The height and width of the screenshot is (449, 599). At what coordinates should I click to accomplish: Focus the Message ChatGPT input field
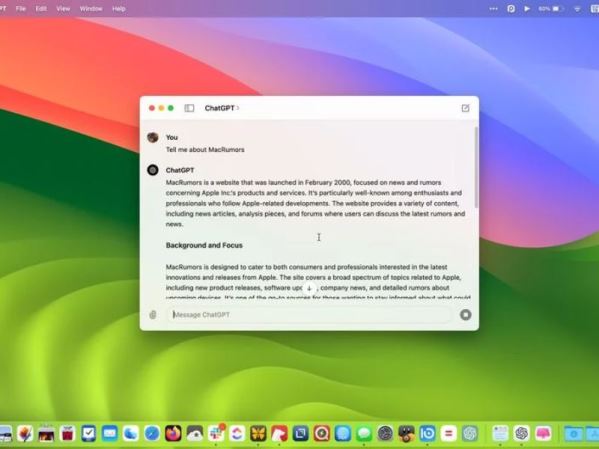pos(309,315)
